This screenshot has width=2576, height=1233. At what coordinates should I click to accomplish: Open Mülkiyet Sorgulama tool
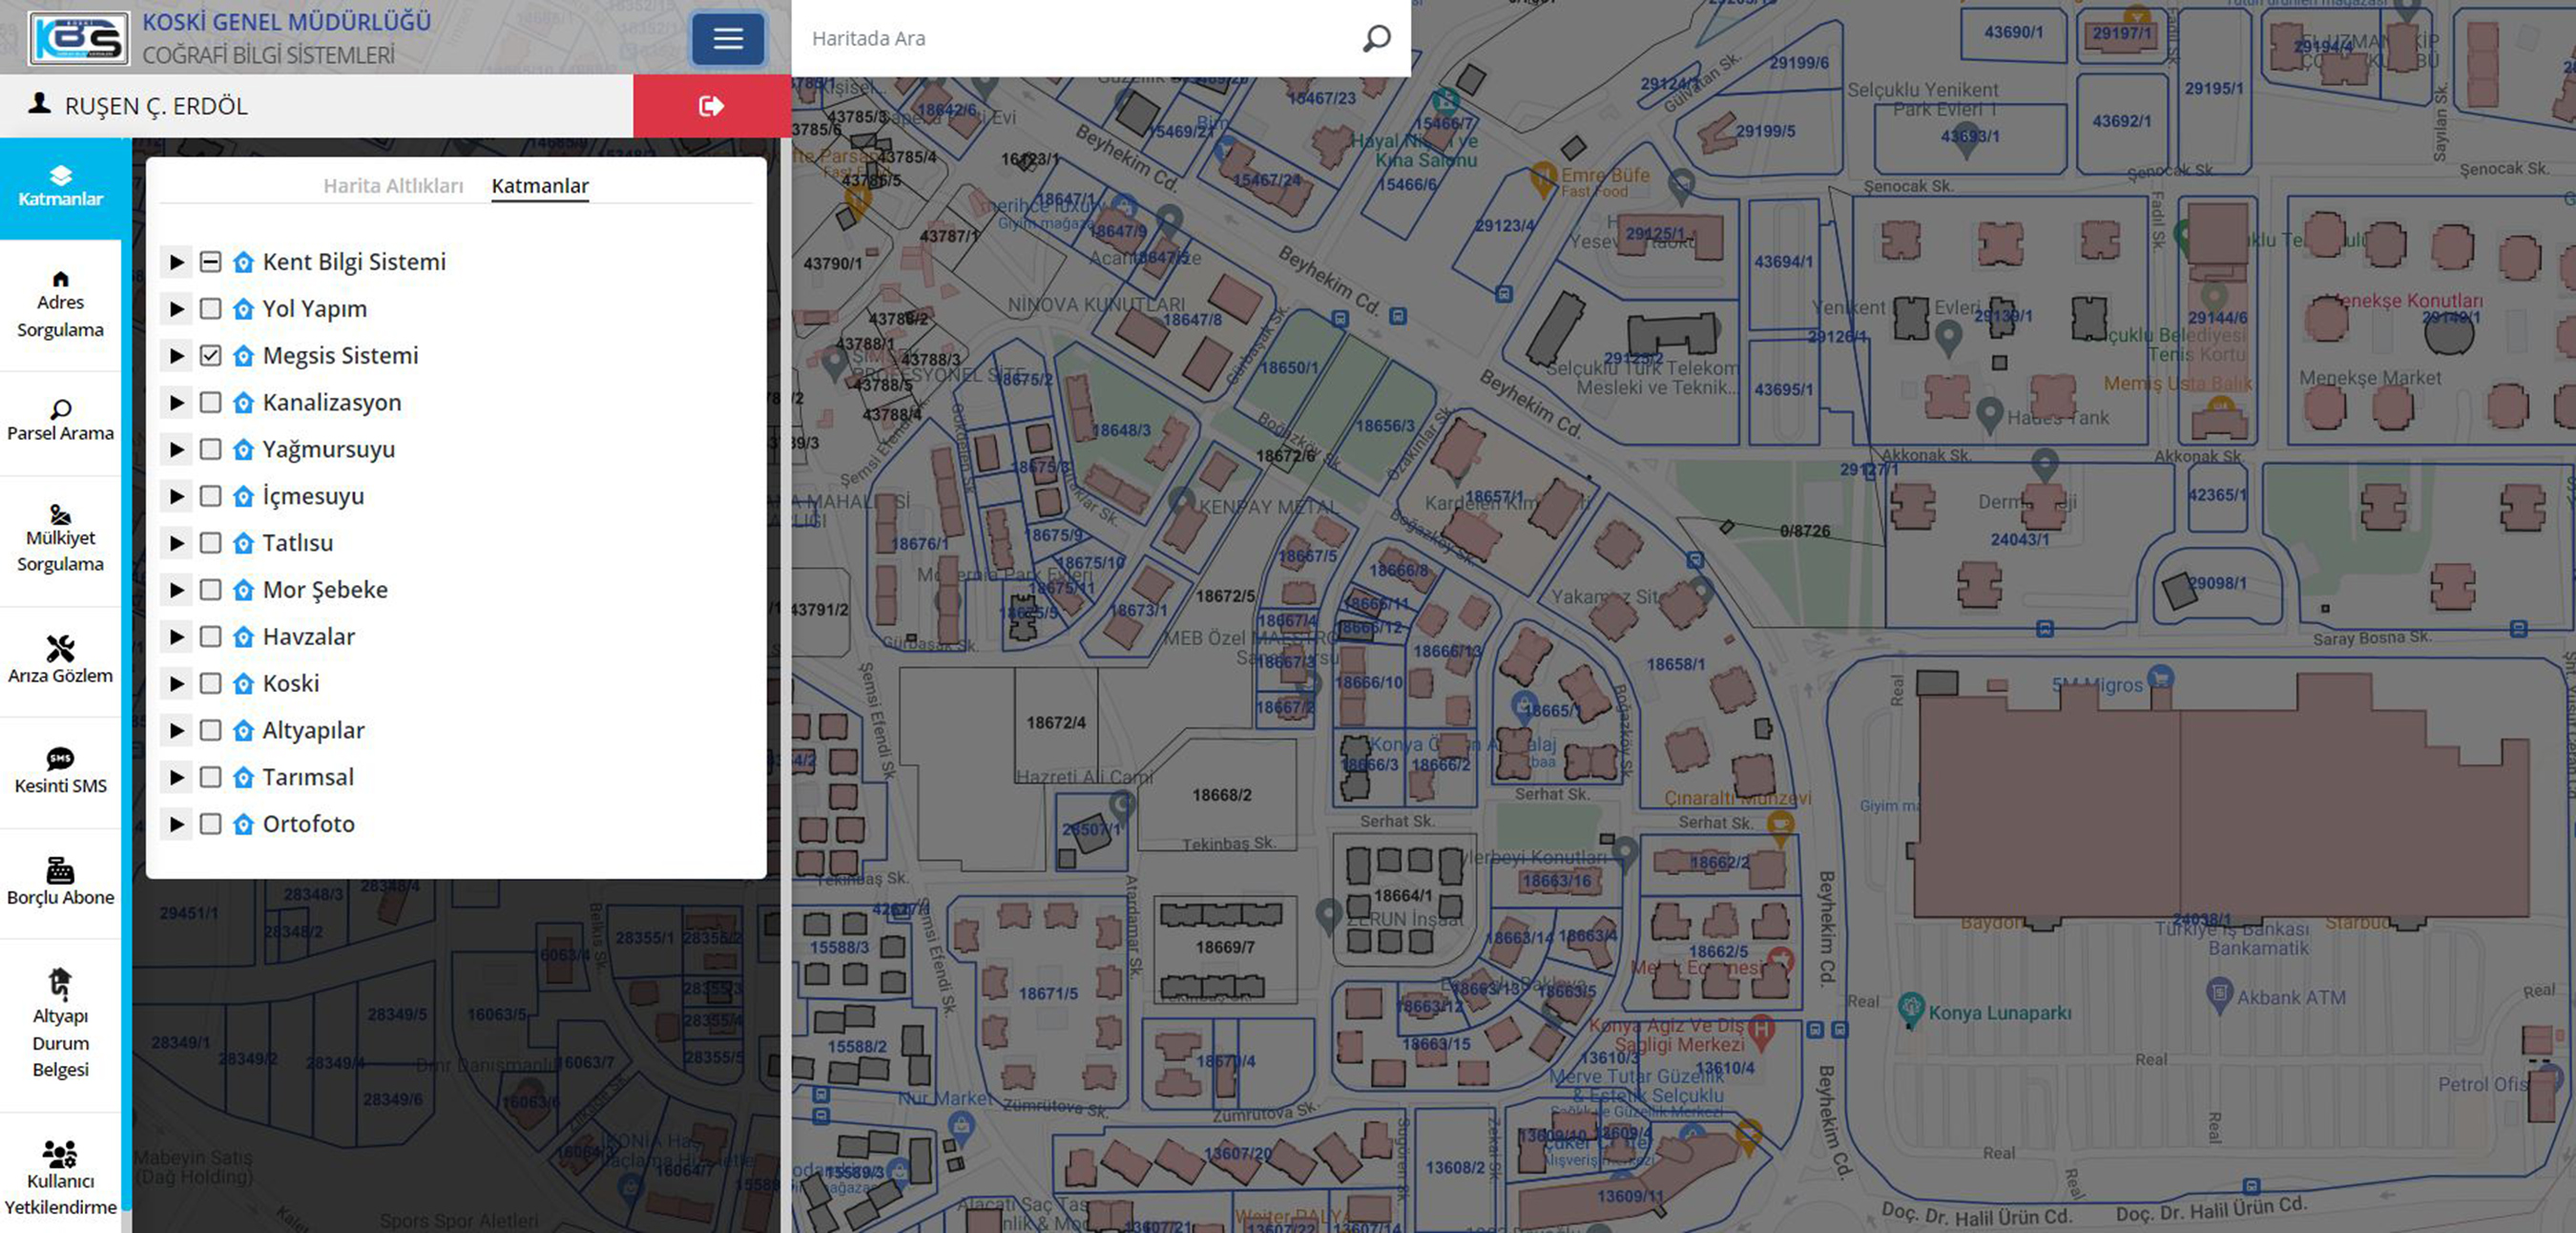click(x=60, y=539)
